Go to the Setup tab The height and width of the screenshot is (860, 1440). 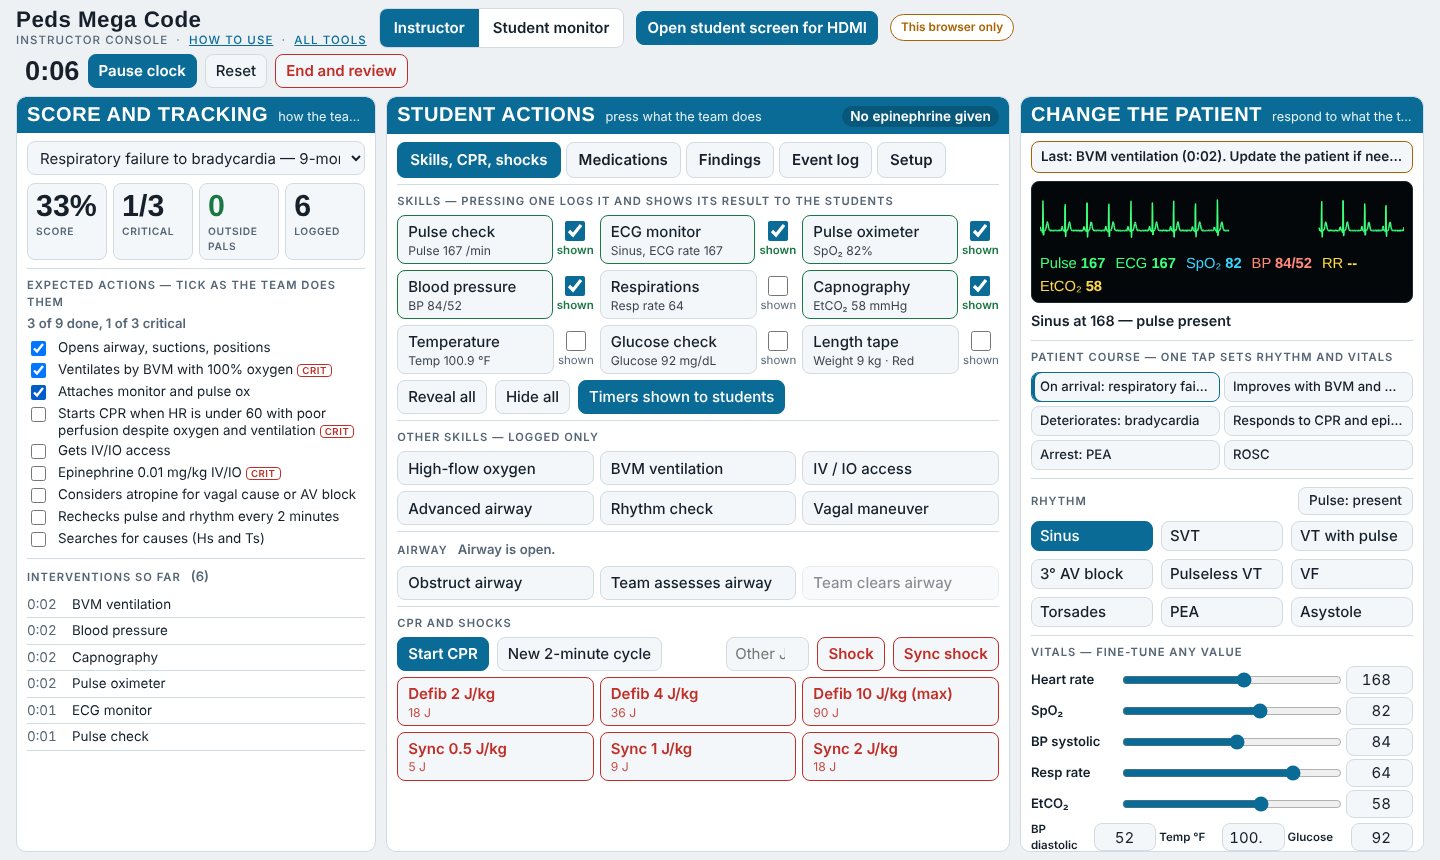(911, 160)
